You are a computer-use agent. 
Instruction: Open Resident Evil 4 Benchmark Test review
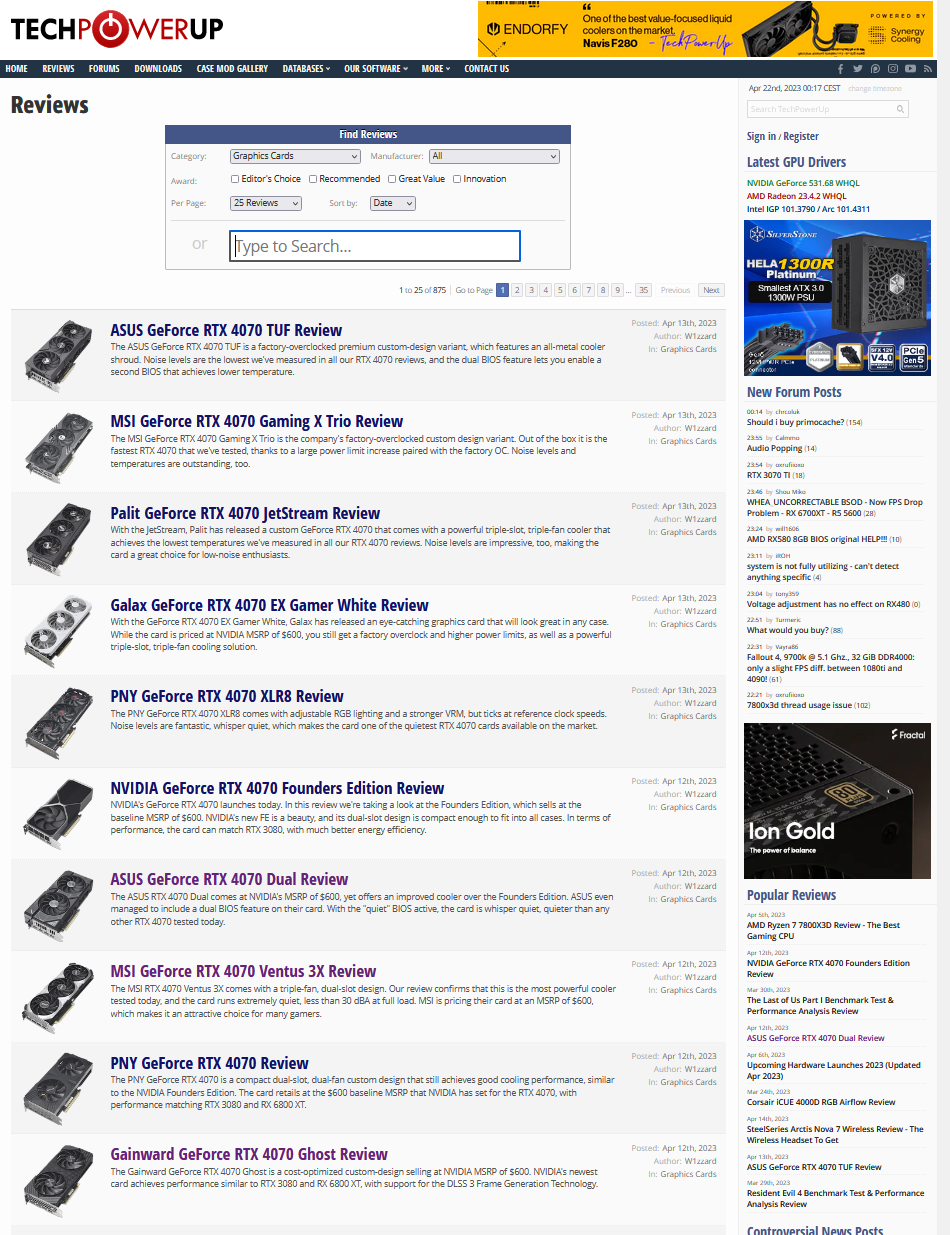pos(835,1198)
